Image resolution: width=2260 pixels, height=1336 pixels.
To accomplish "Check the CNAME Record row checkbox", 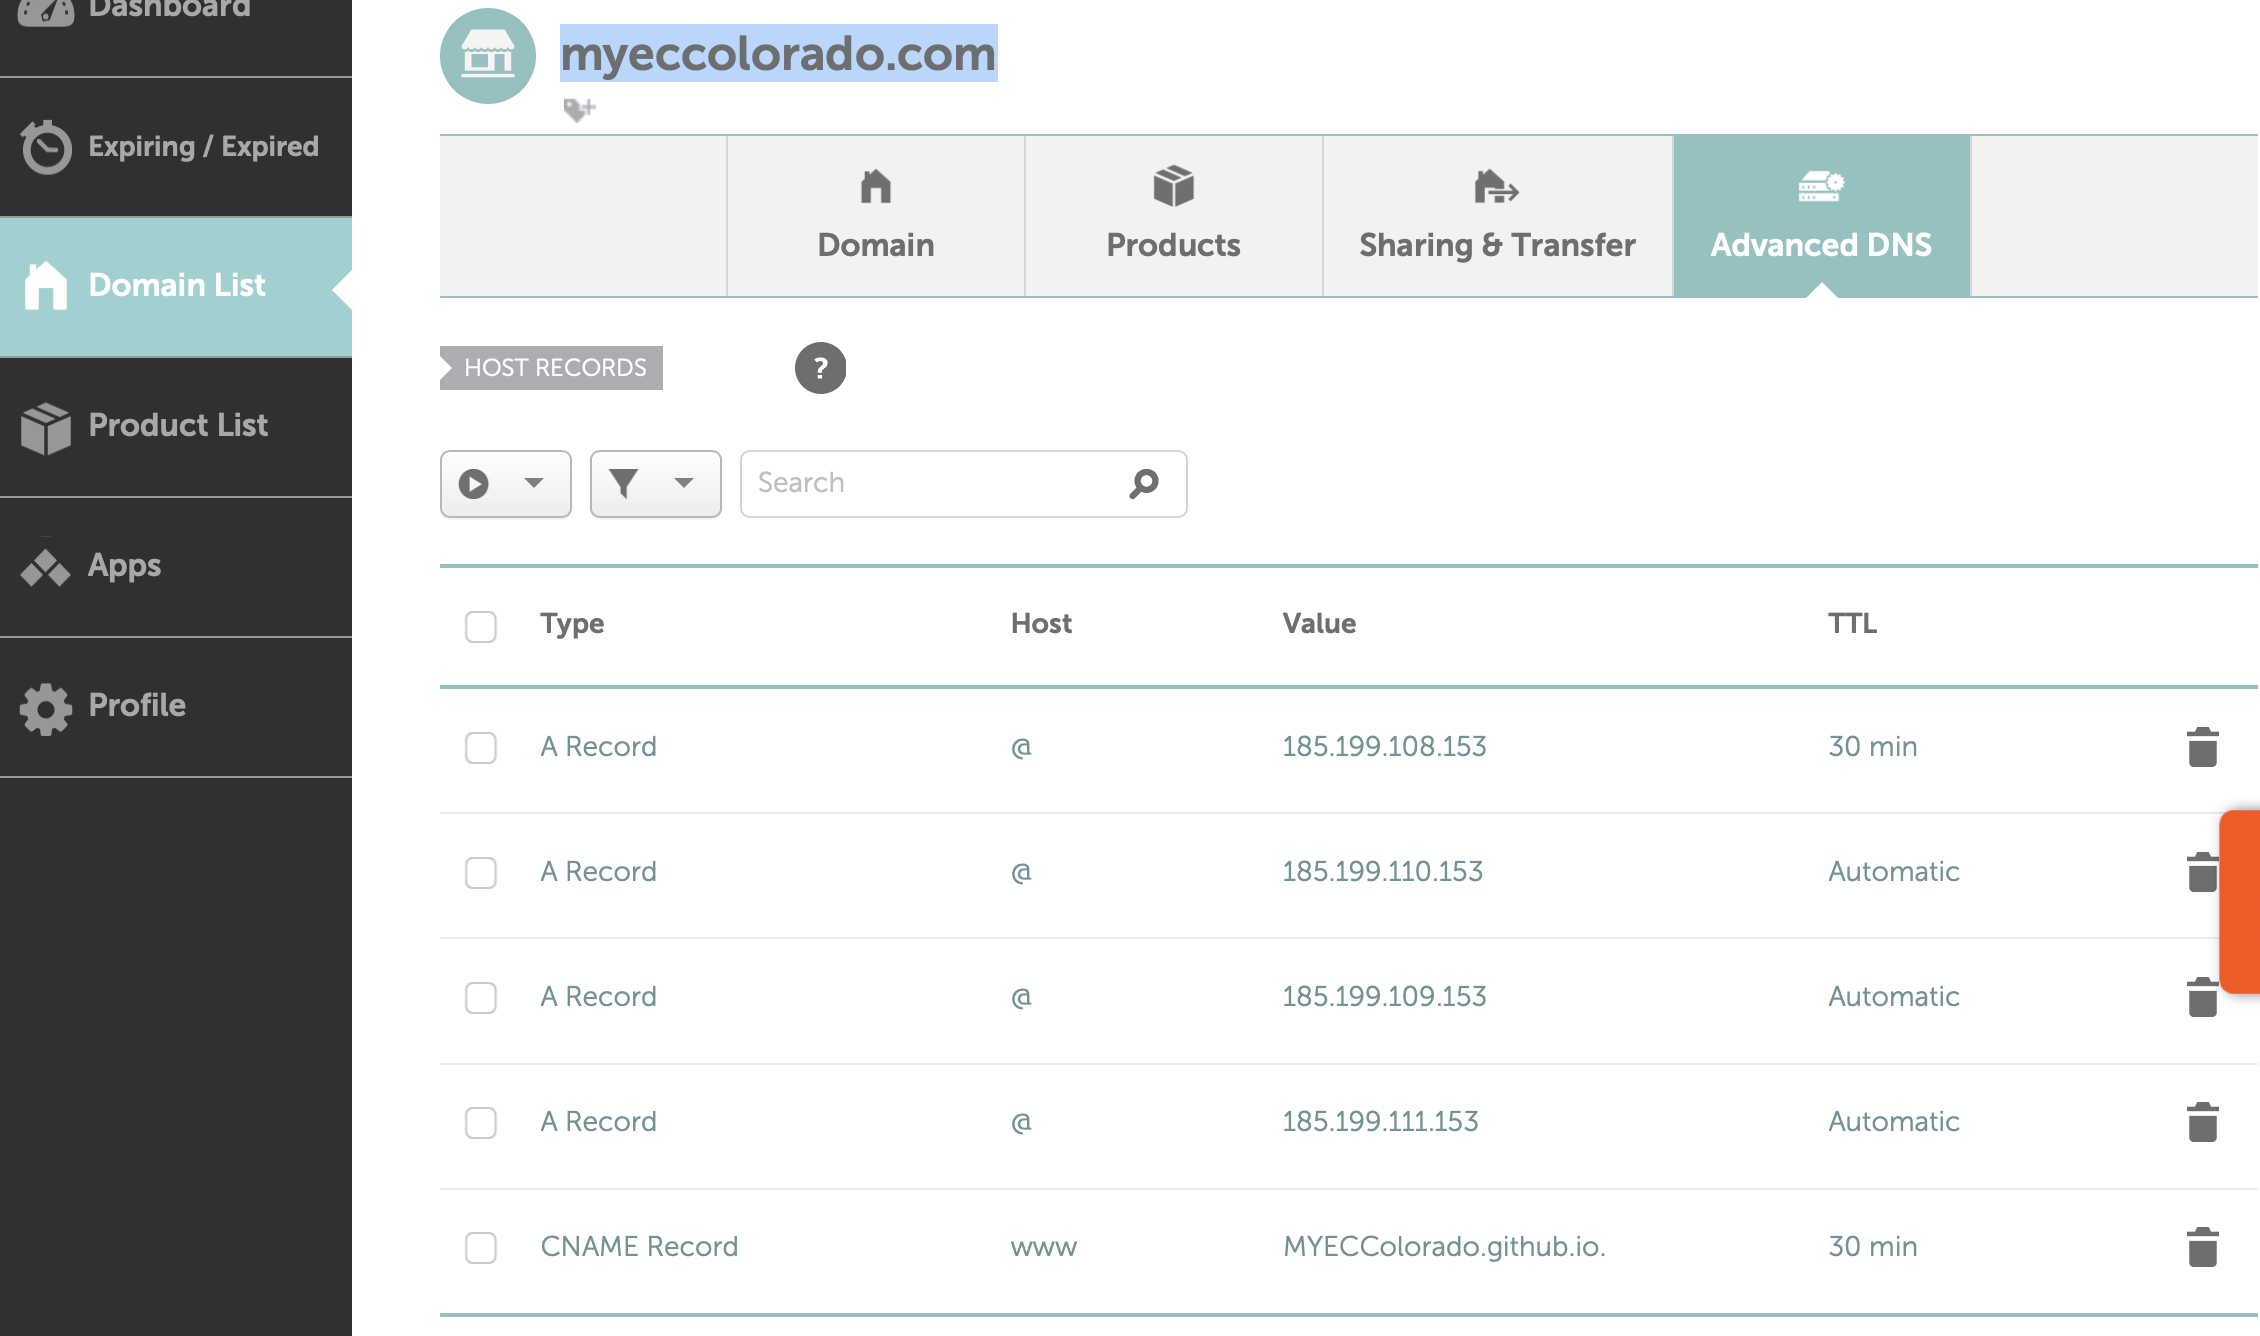I will pyautogui.click(x=481, y=1248).
